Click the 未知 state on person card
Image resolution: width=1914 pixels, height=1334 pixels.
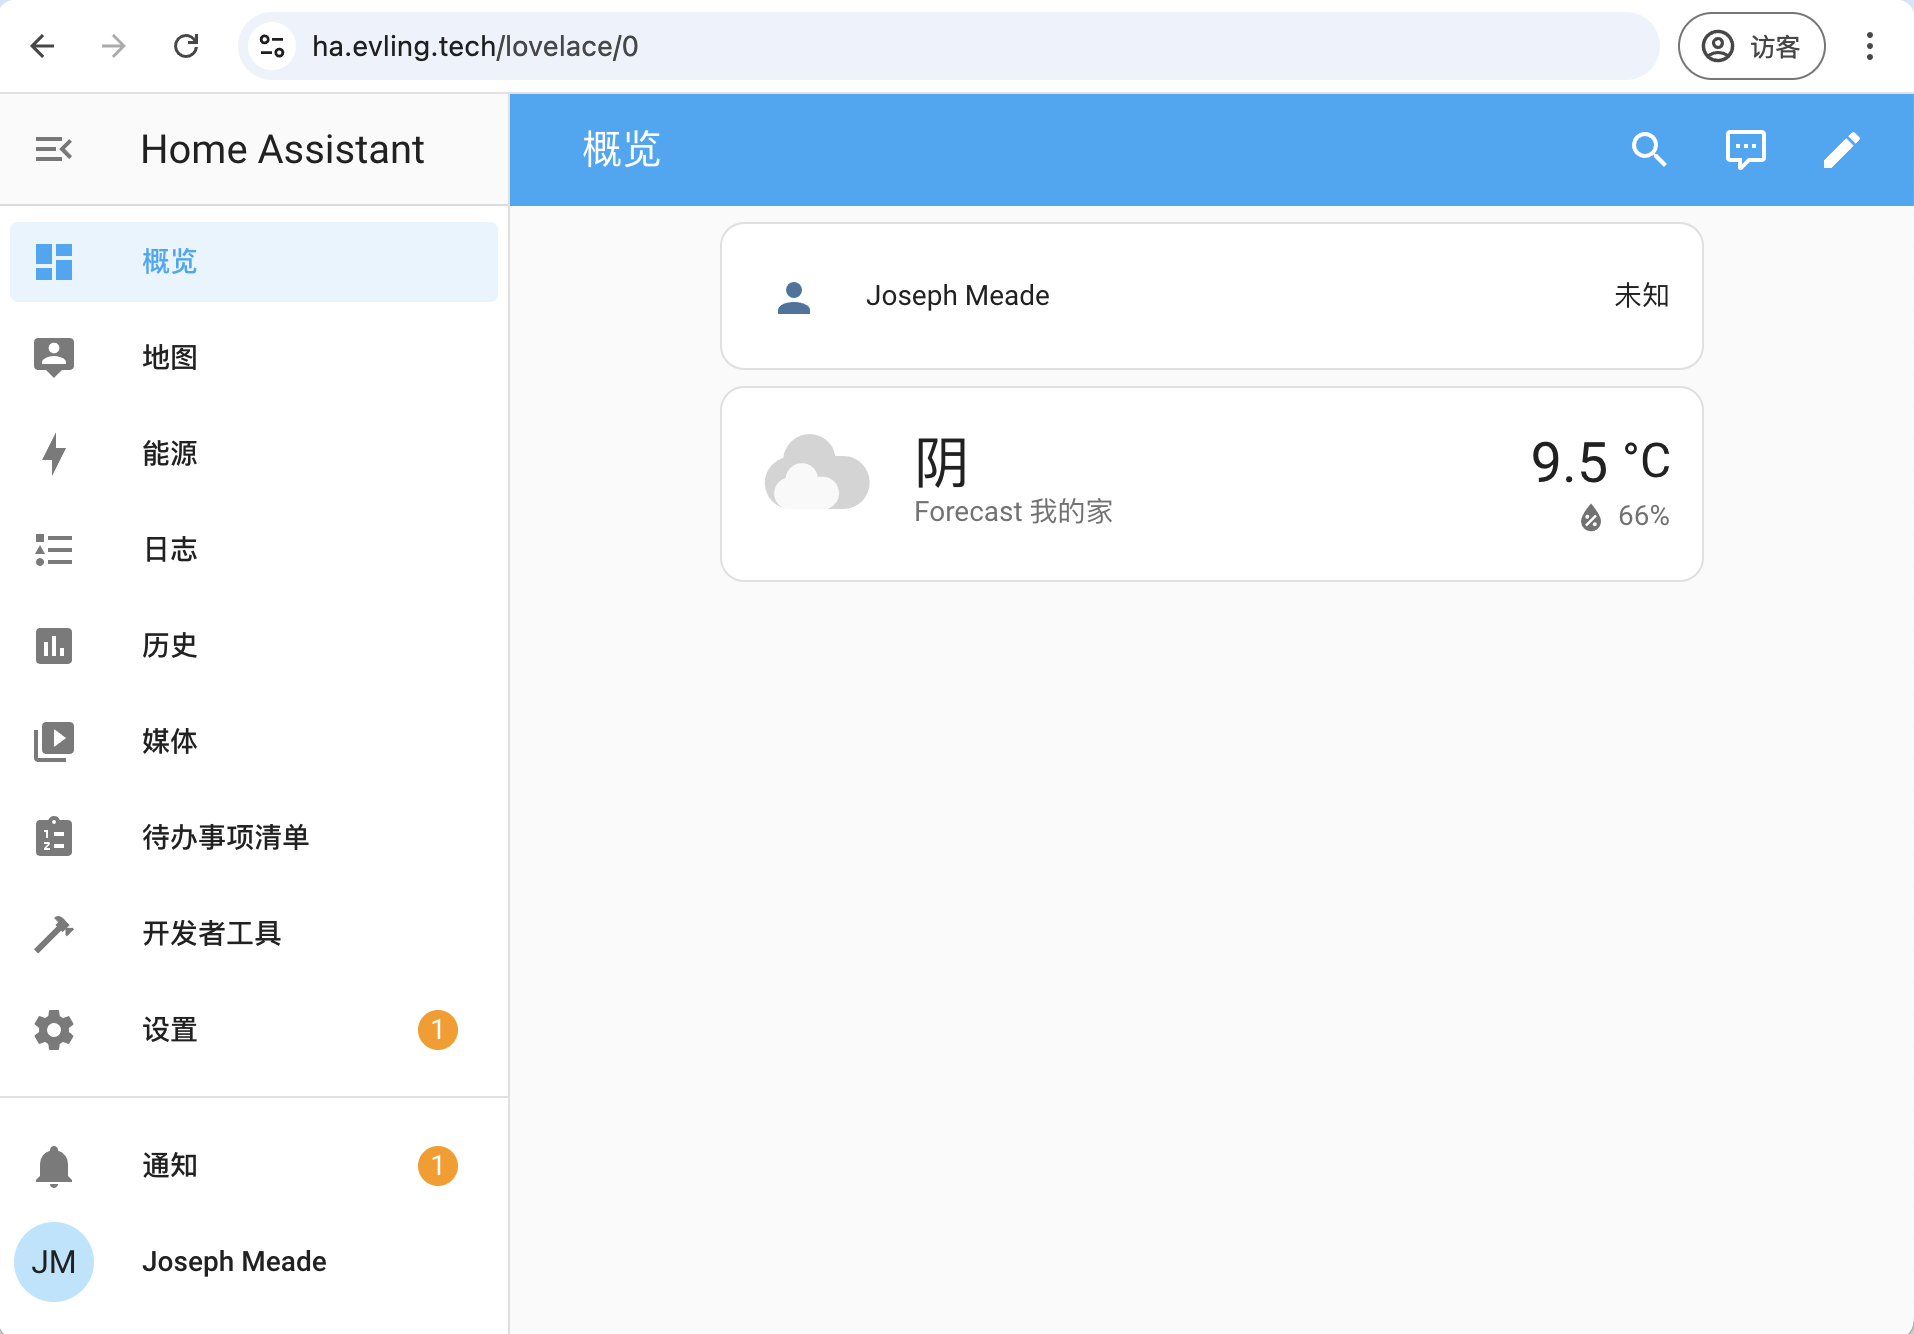(x=1641, y=296)
